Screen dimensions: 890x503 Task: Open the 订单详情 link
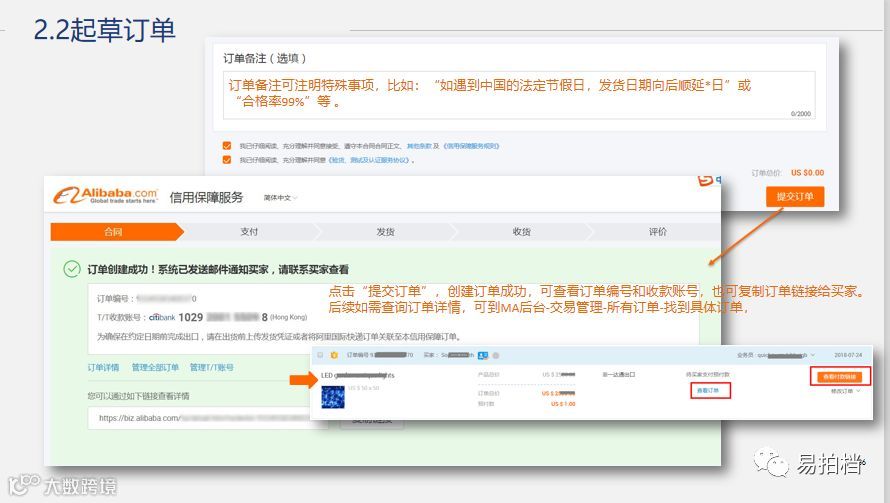[x=103, y=367]
